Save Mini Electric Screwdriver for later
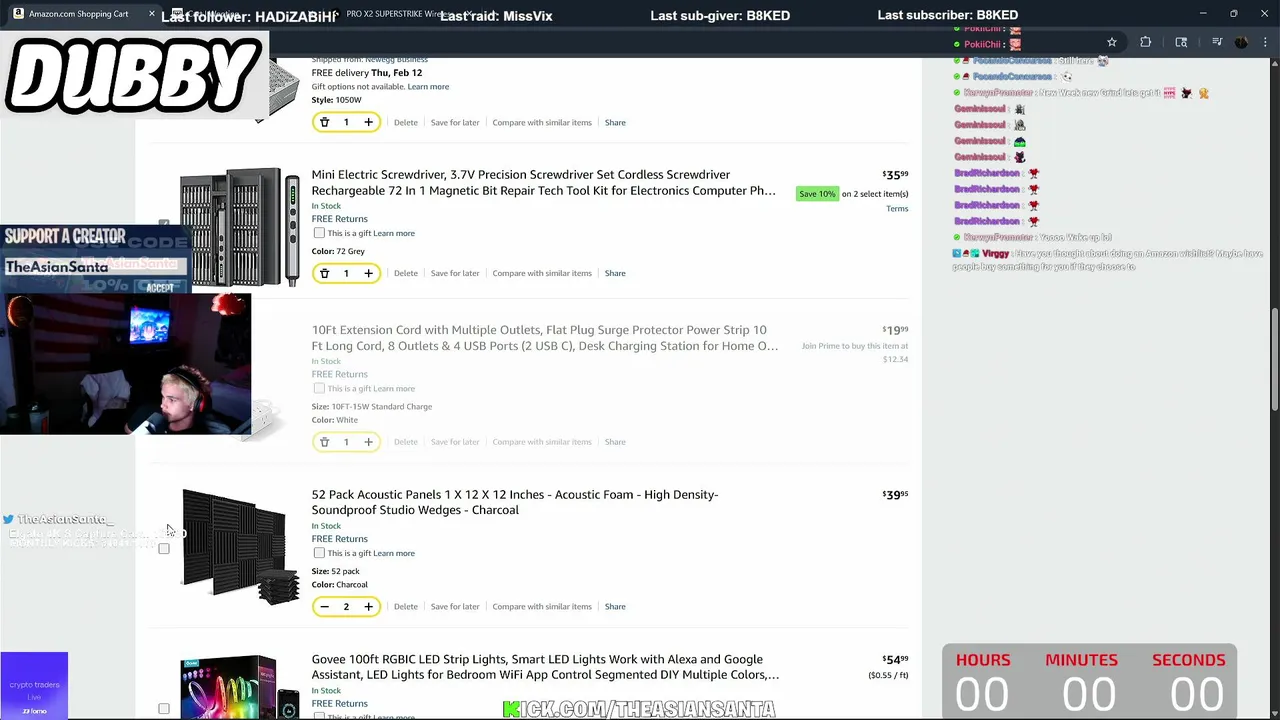The image size is (1280, 720). coord(455,273)
